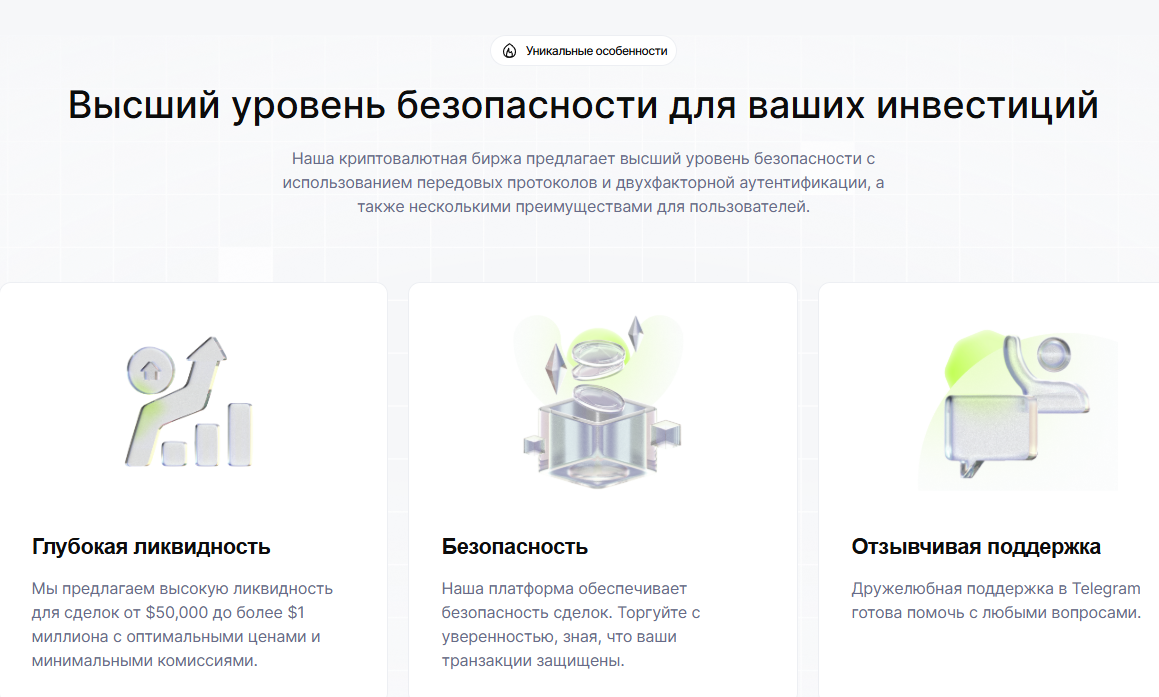This screenshot has width=1159, height=697.
Task: Select the 'Глубокая ликвидность' card title
Action: coord(151,547)
